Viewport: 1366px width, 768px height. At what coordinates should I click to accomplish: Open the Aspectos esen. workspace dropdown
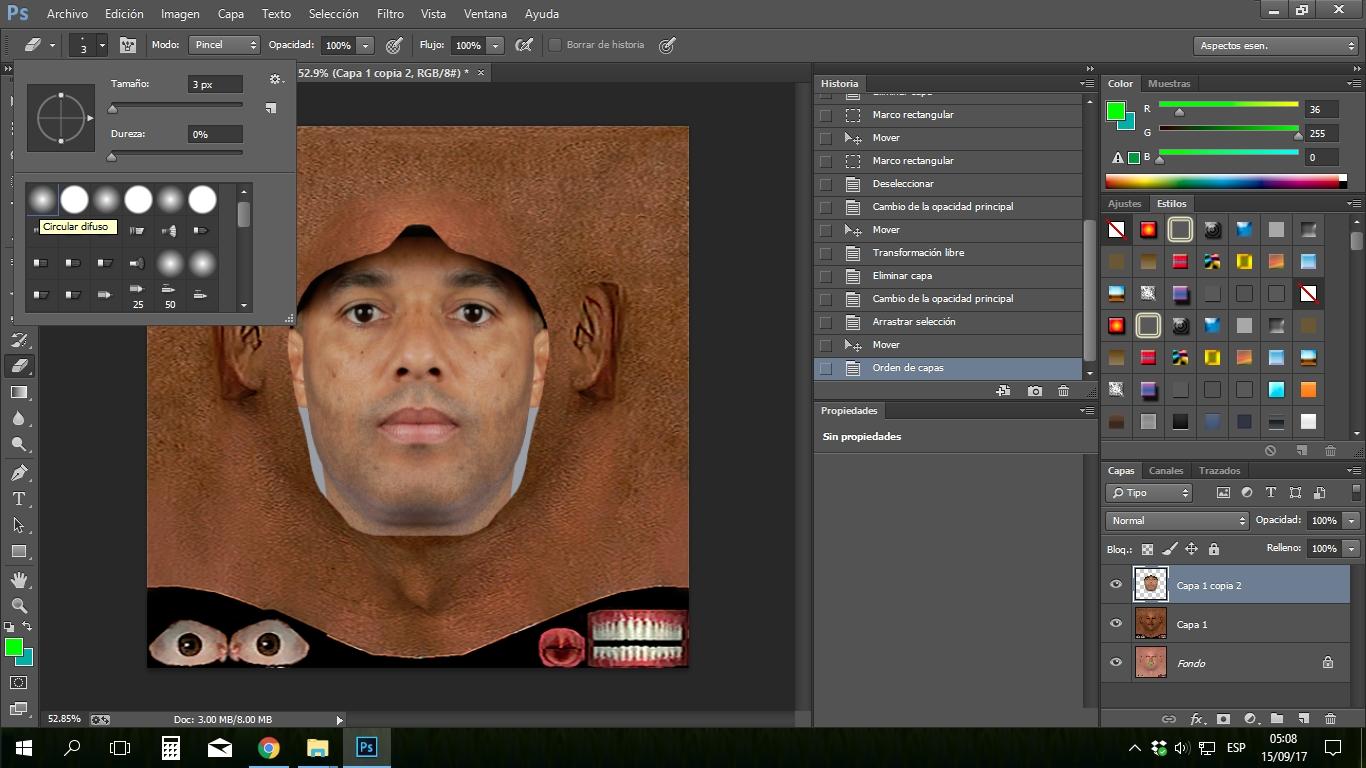pyautogui.click(x=1276, y=46)
